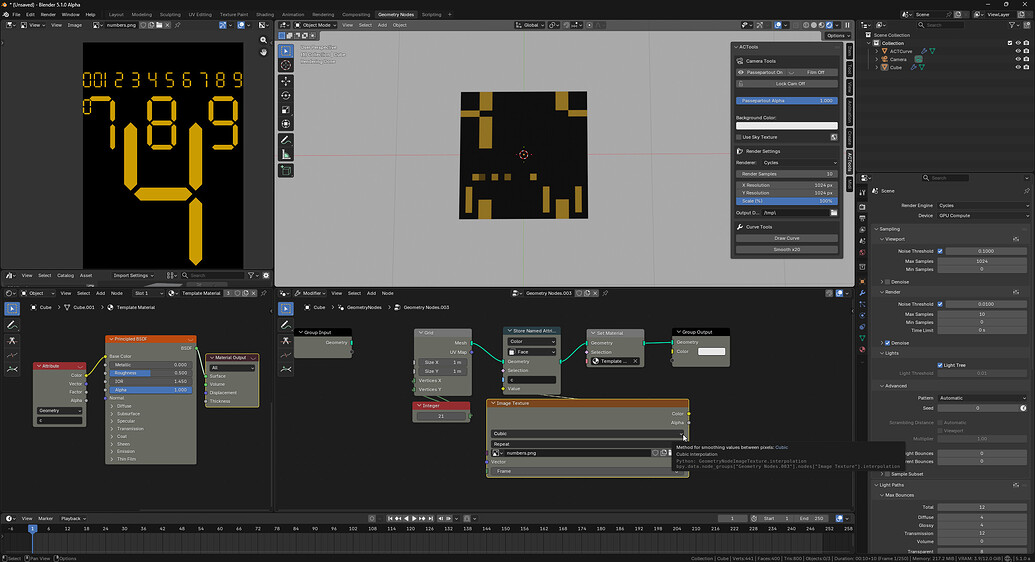Open the Render properties tab icon
Image resolution: width=1035 pixels, height=562 pixels.
click(x=862, y=207)
